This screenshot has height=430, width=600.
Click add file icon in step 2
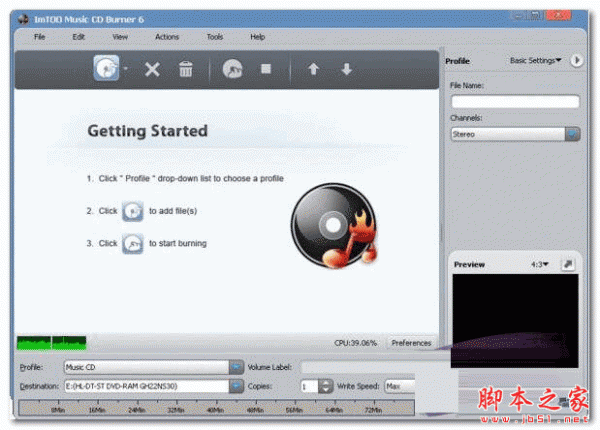pos(133,211)
